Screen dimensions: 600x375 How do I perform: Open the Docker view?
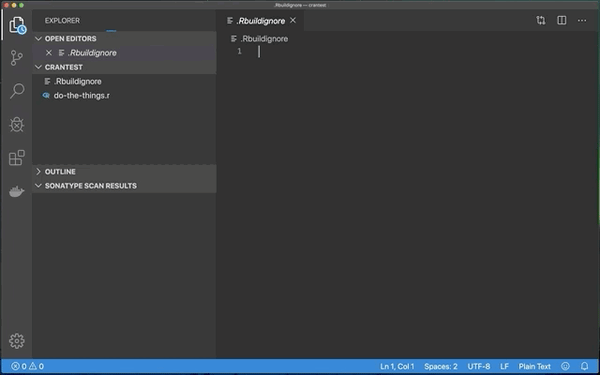pyautogui.click(x=16, y=191)
